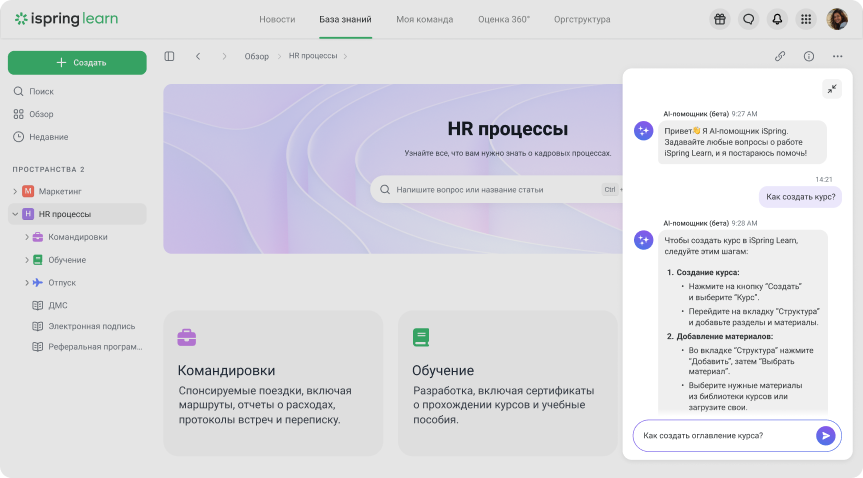Click the hero search field
This screenshot has width=863, height=478.
pyautogui.click(x=496, y=189)
